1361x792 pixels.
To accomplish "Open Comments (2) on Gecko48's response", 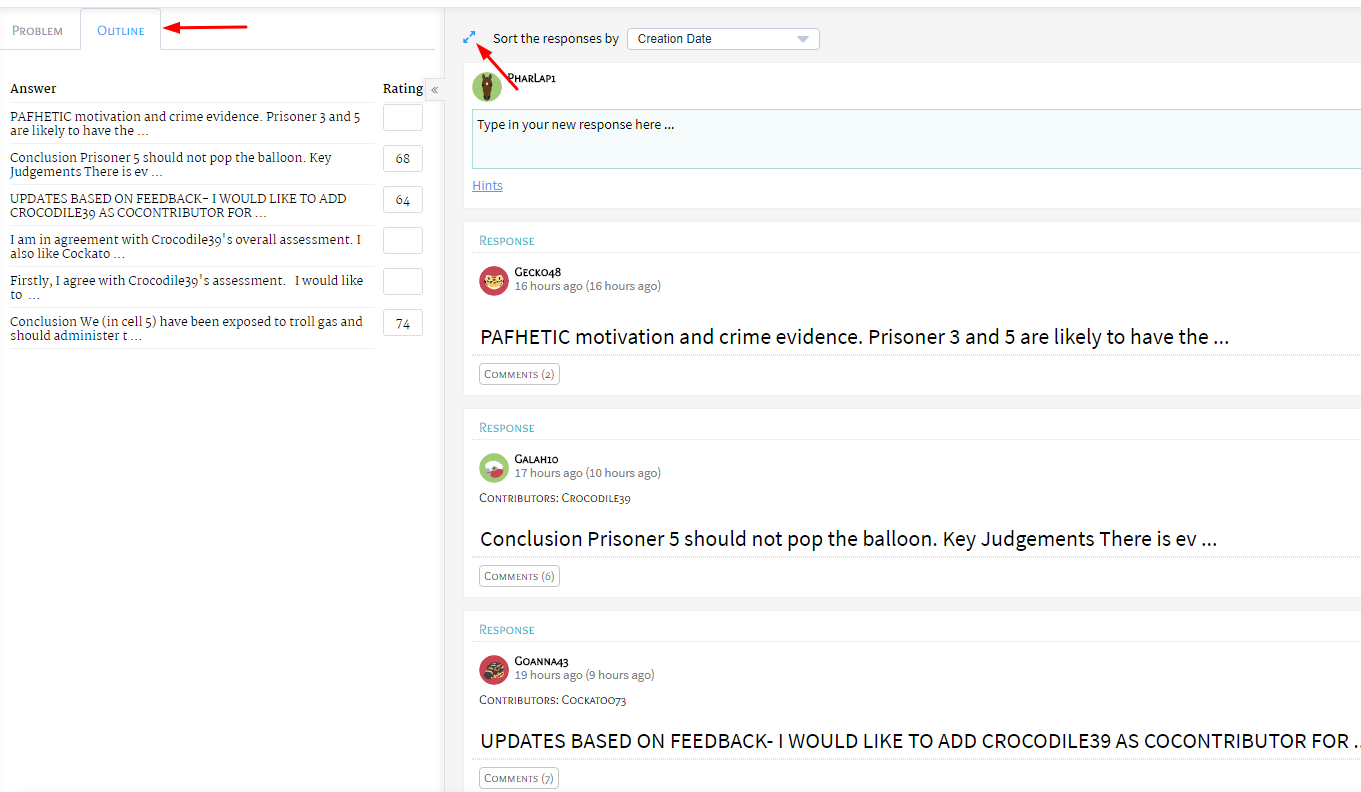I will click(x=519, y=374).
